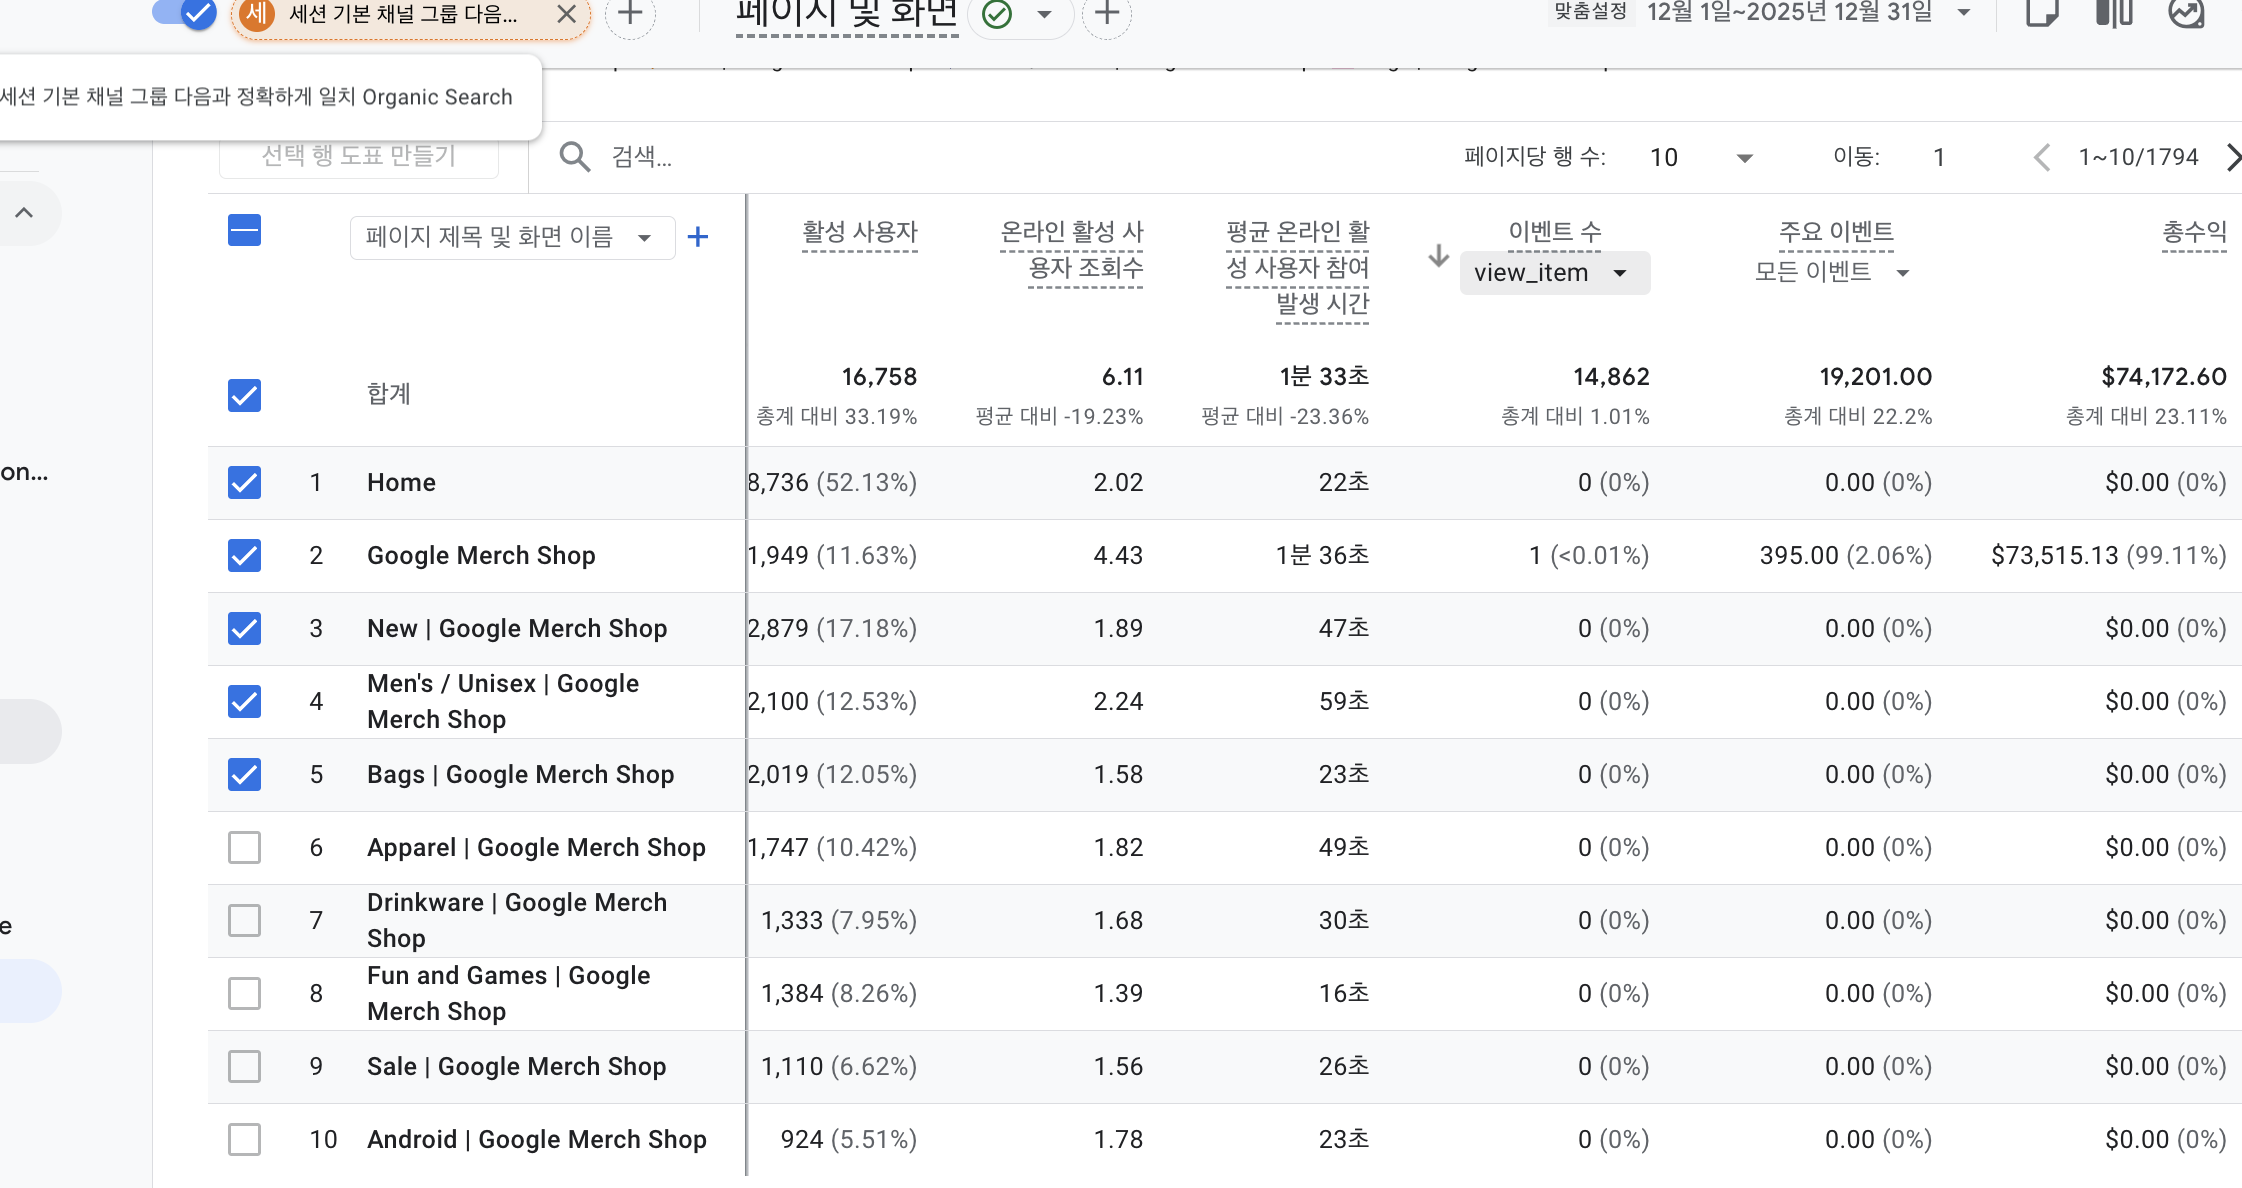
Task: Turn off the comparison toggle switch at top
Action: click(185, 13)
